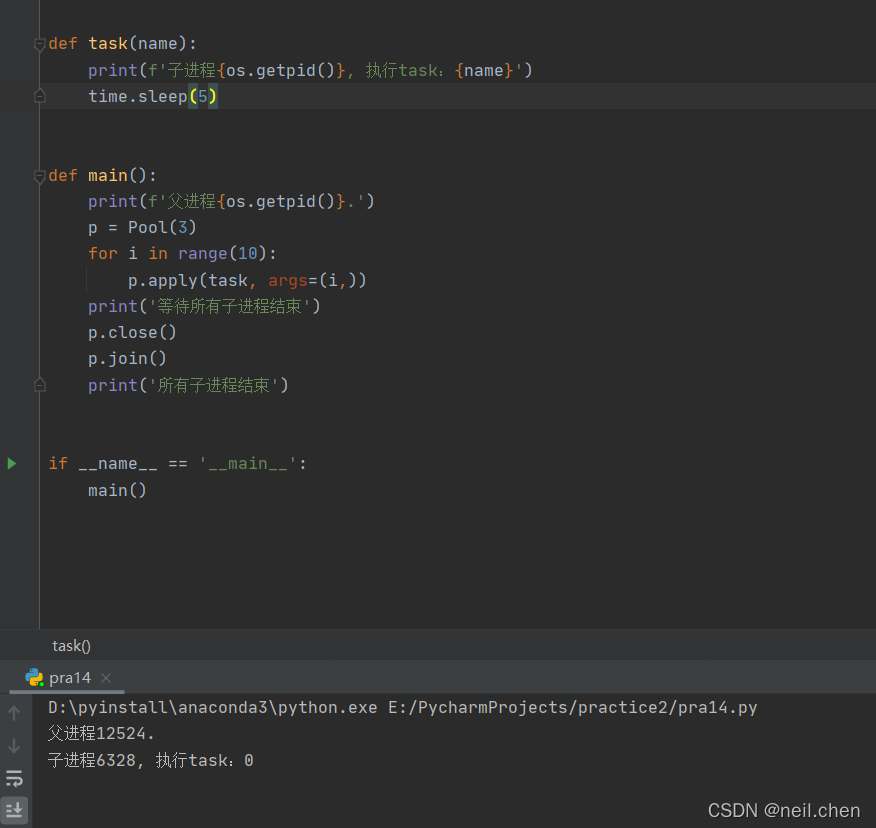
Task: Click the Python logo on pra14 tab
Action: (x=35, y=677)
